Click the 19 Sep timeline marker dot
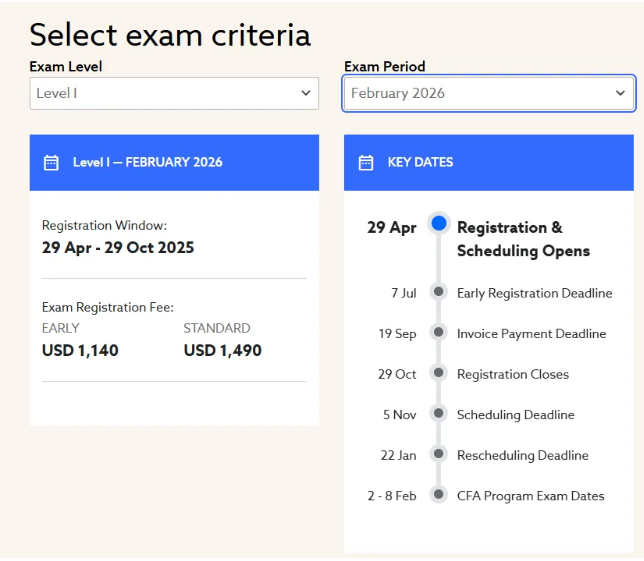This screenshot has width=644, height=561. click(438, 333)
